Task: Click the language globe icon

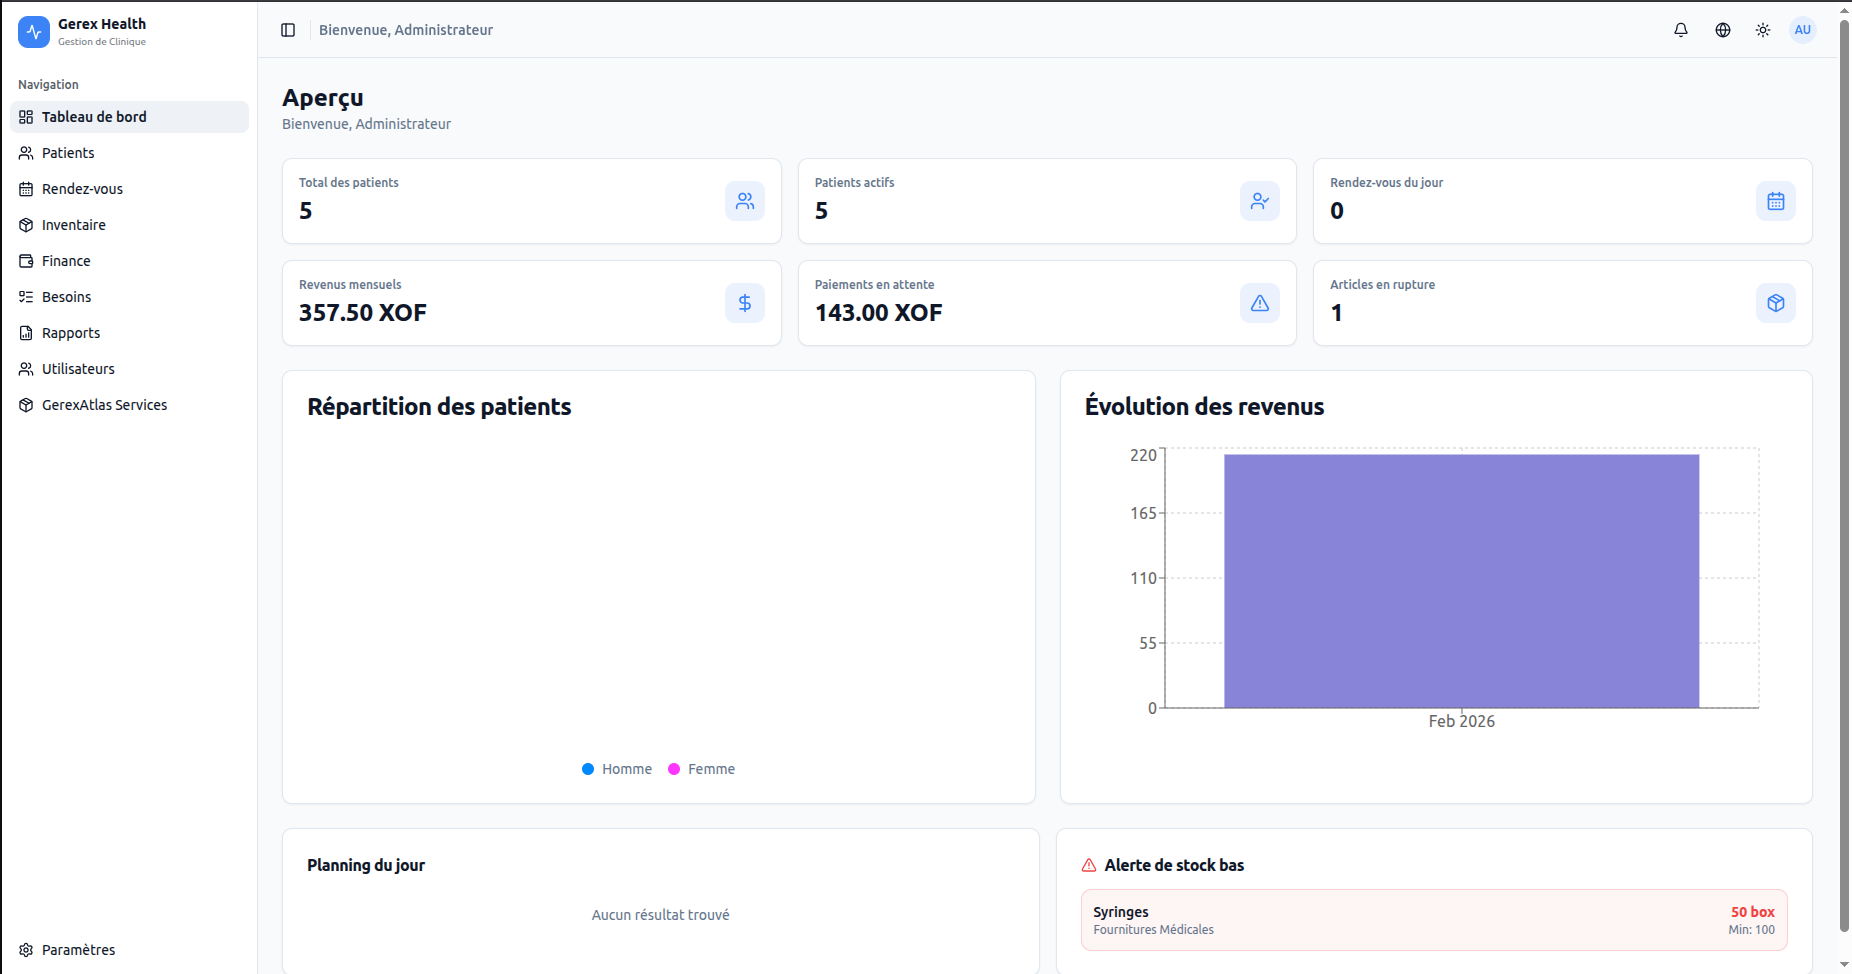Action: [x=1723, y=30]
